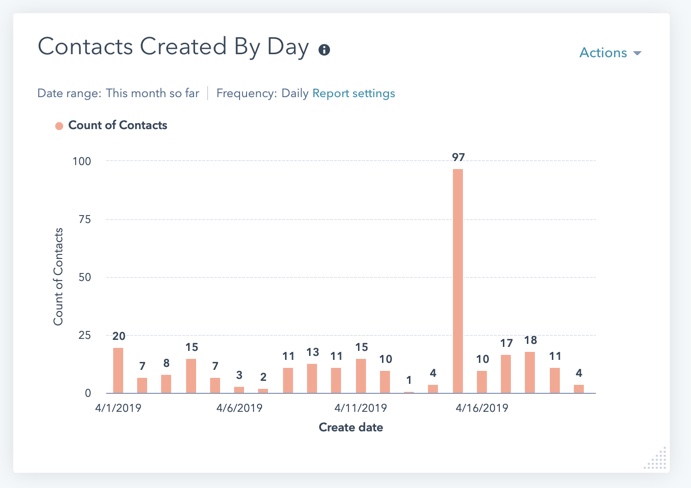Viewport: 691px width, 488px height.
Task: Click the bar labeled 13
Action: coord(312,378)
